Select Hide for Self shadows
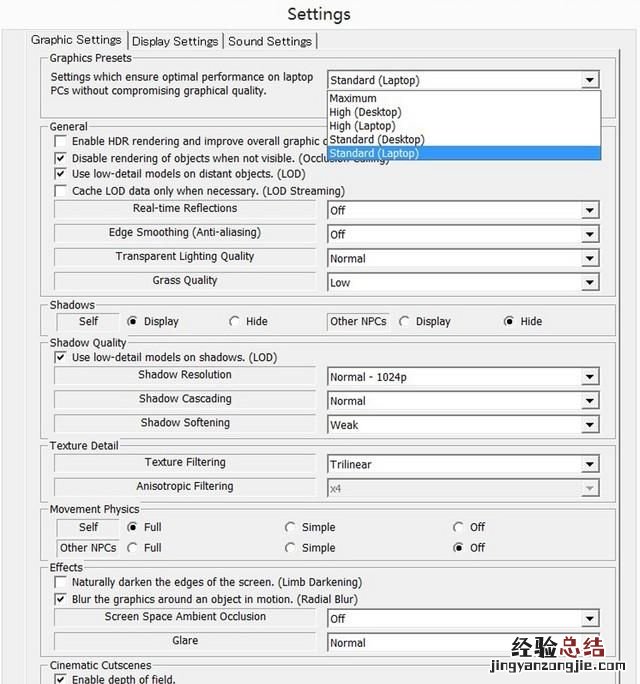The height and width of the screenshot is (684, 640). (x=235, y=322)
